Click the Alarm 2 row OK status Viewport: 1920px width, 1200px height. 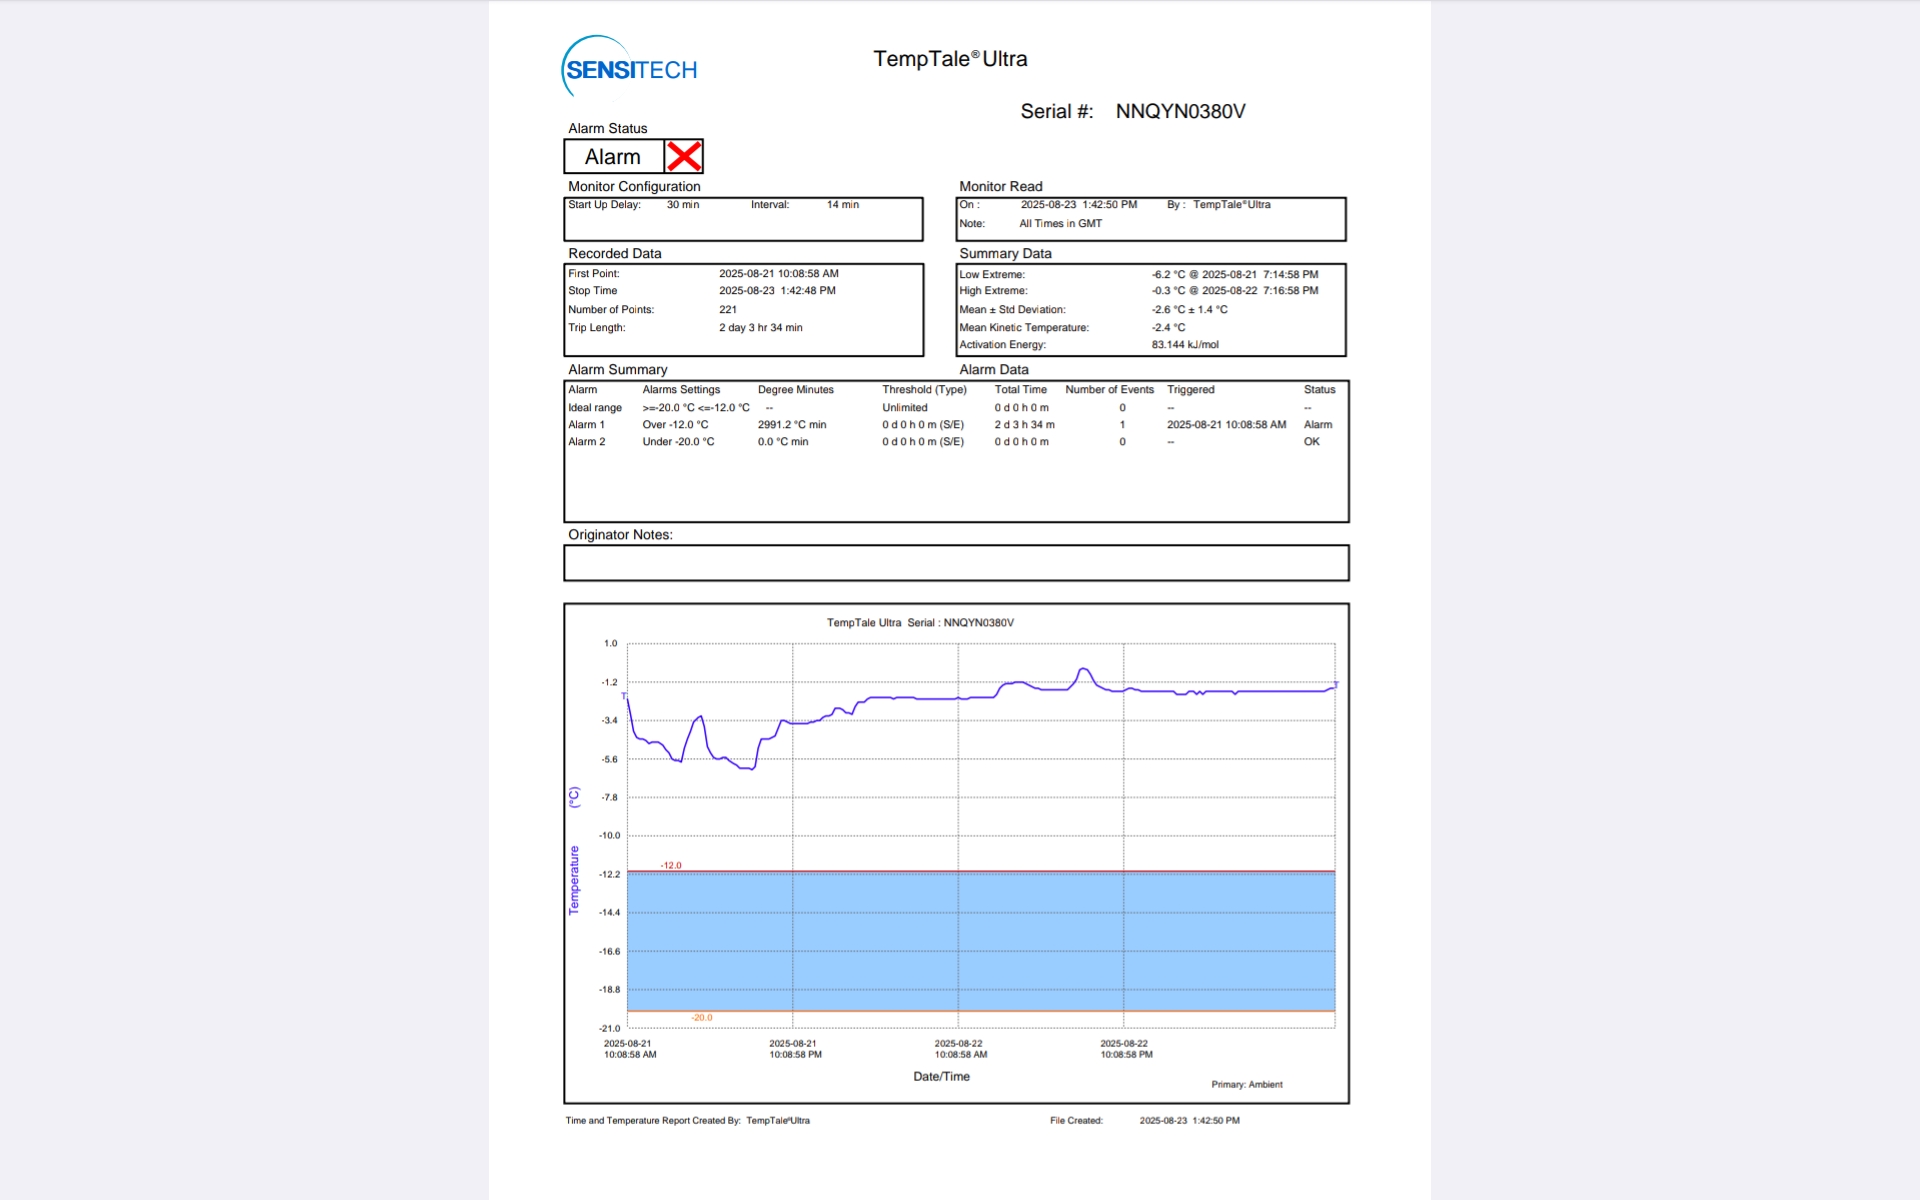(x=1311, y=442)
